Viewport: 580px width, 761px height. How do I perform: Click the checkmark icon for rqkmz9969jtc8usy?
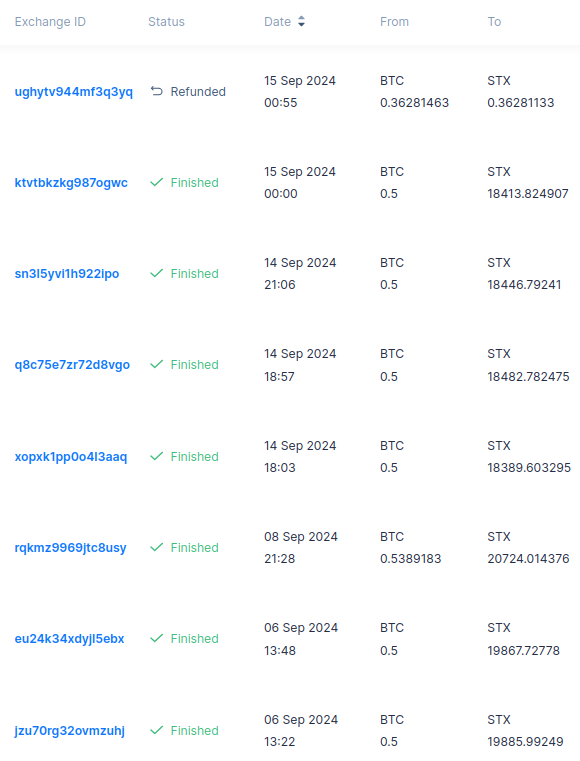(156, 547)
